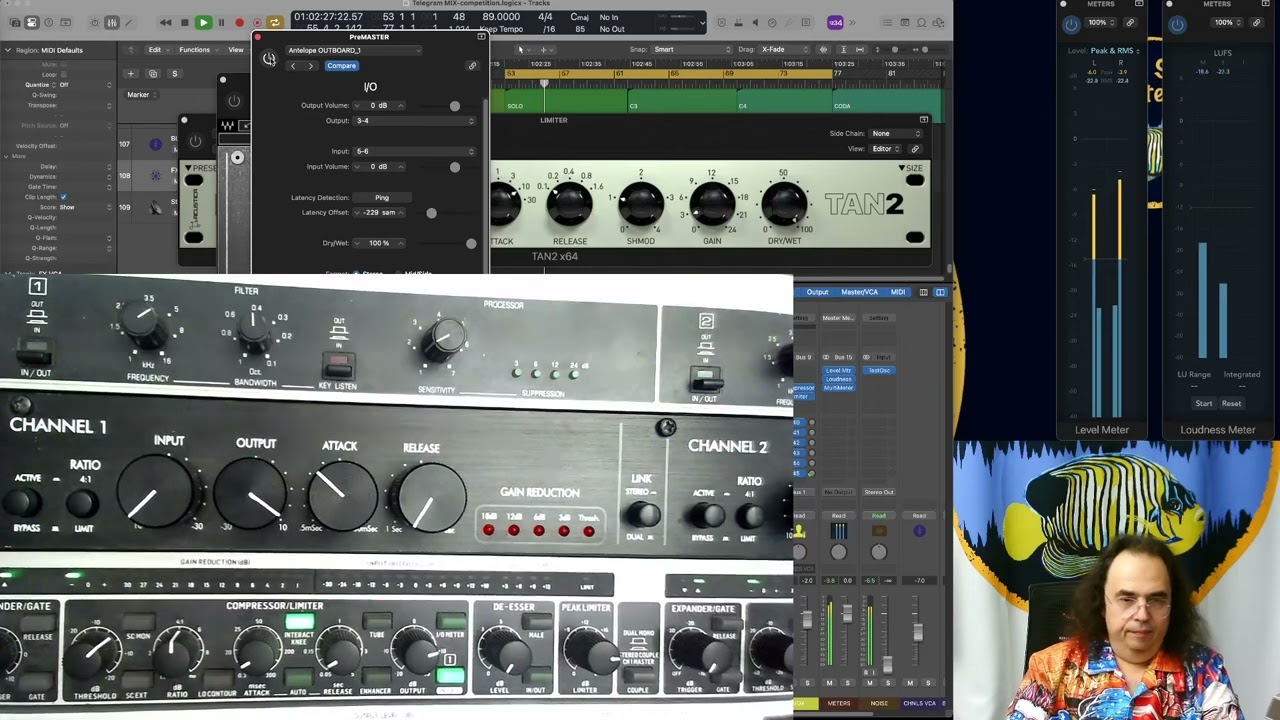
Task: Select the Output filter in Mixer
Action: [x=817, y=292]
